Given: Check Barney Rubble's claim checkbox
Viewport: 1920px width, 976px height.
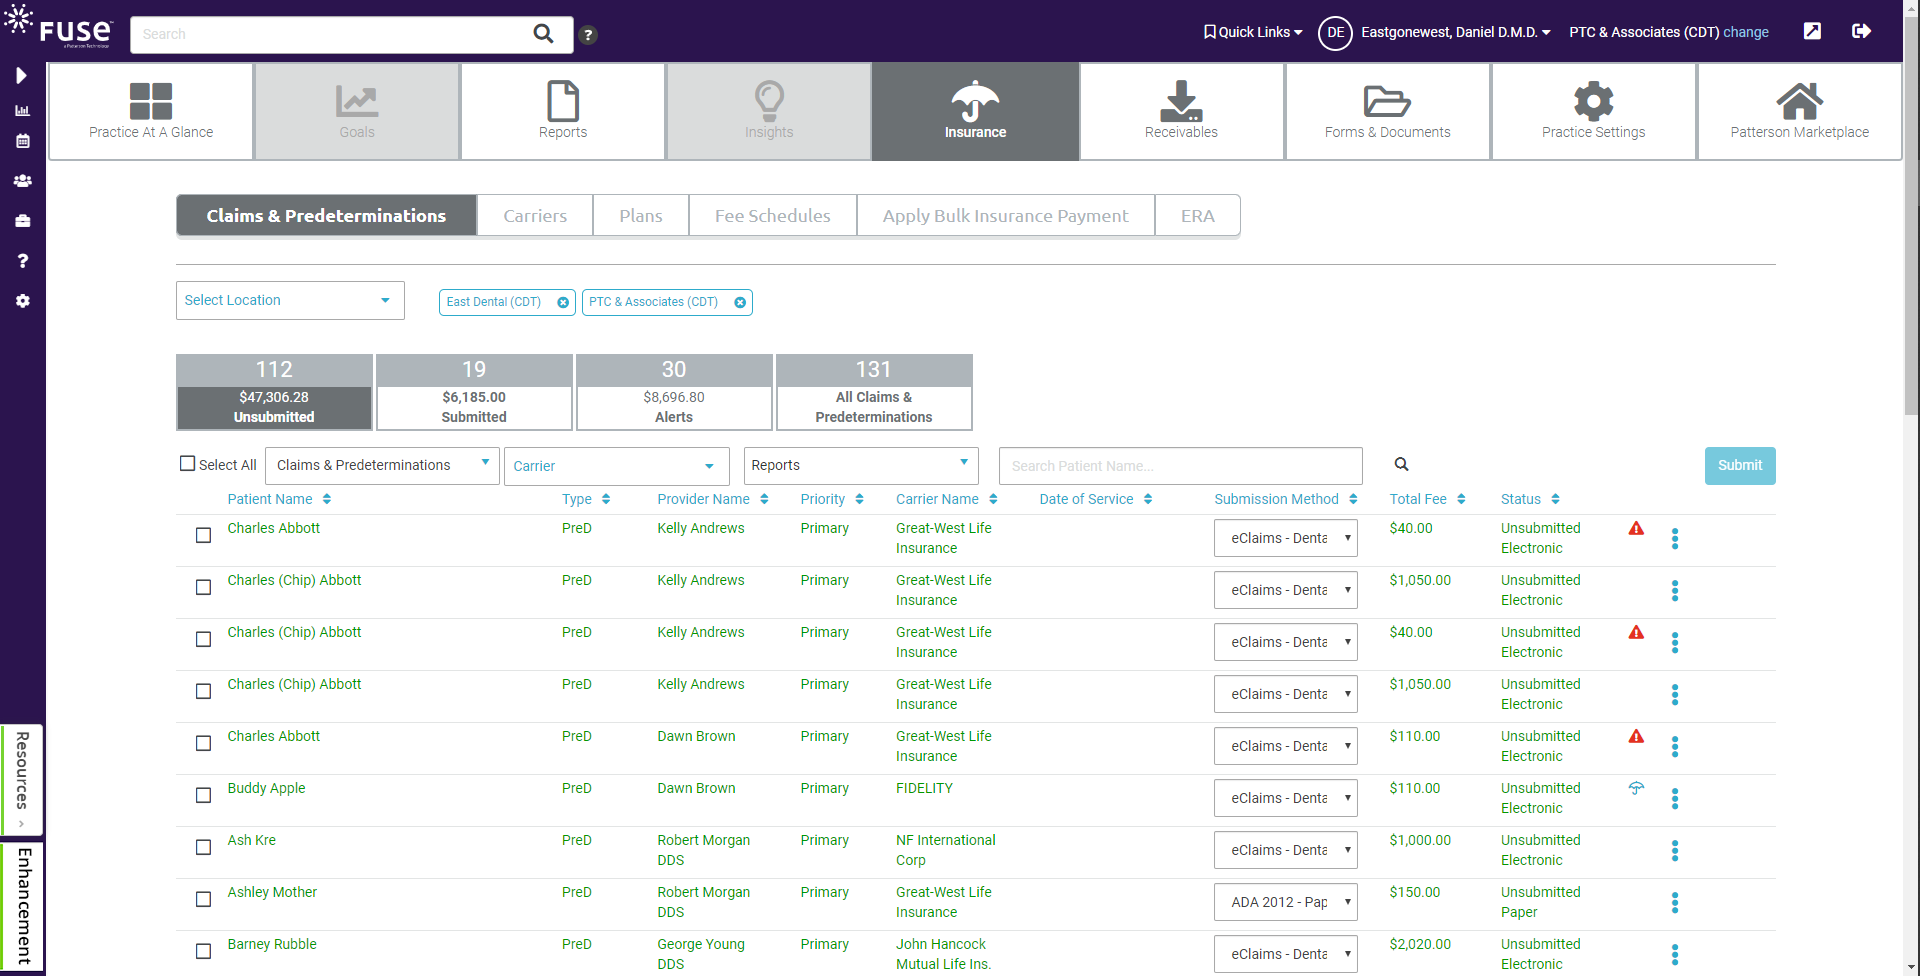Looking at the screenshot, I should click(x=203, y=951).
